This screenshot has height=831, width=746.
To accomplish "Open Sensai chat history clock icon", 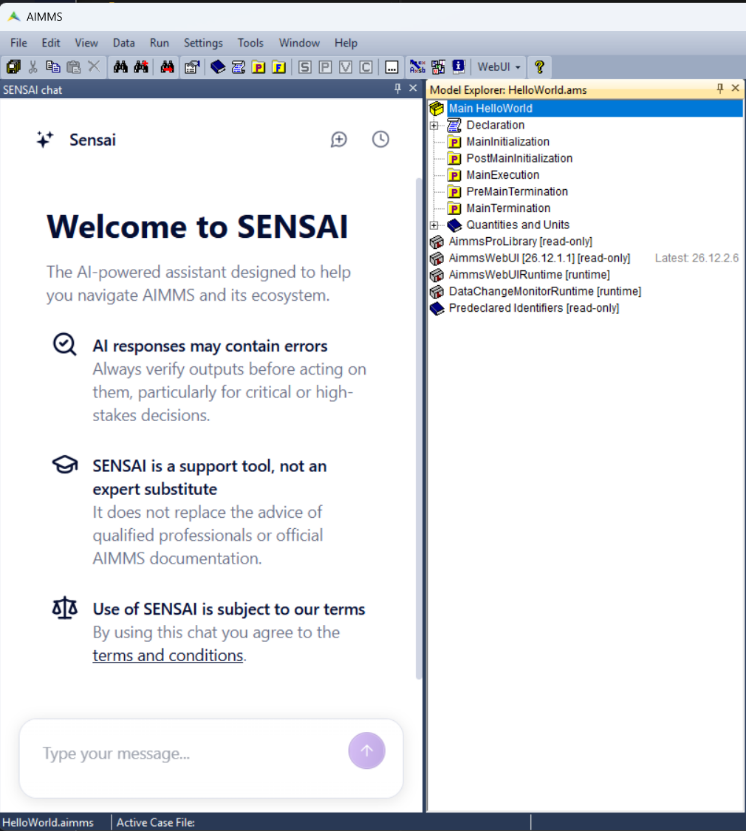I will tap(380, 139).
